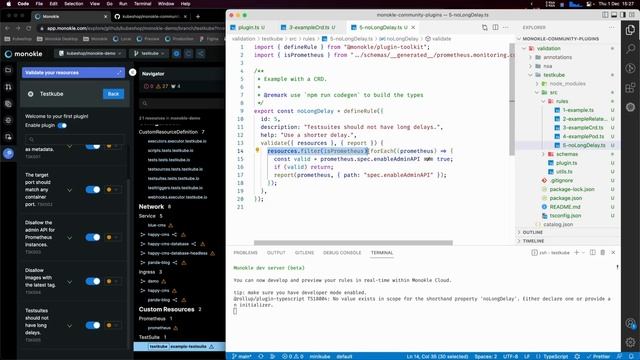Screen dimensions: 640x360
Task: Click the TypeScript language mode in status bar
Action: point(555,356)
